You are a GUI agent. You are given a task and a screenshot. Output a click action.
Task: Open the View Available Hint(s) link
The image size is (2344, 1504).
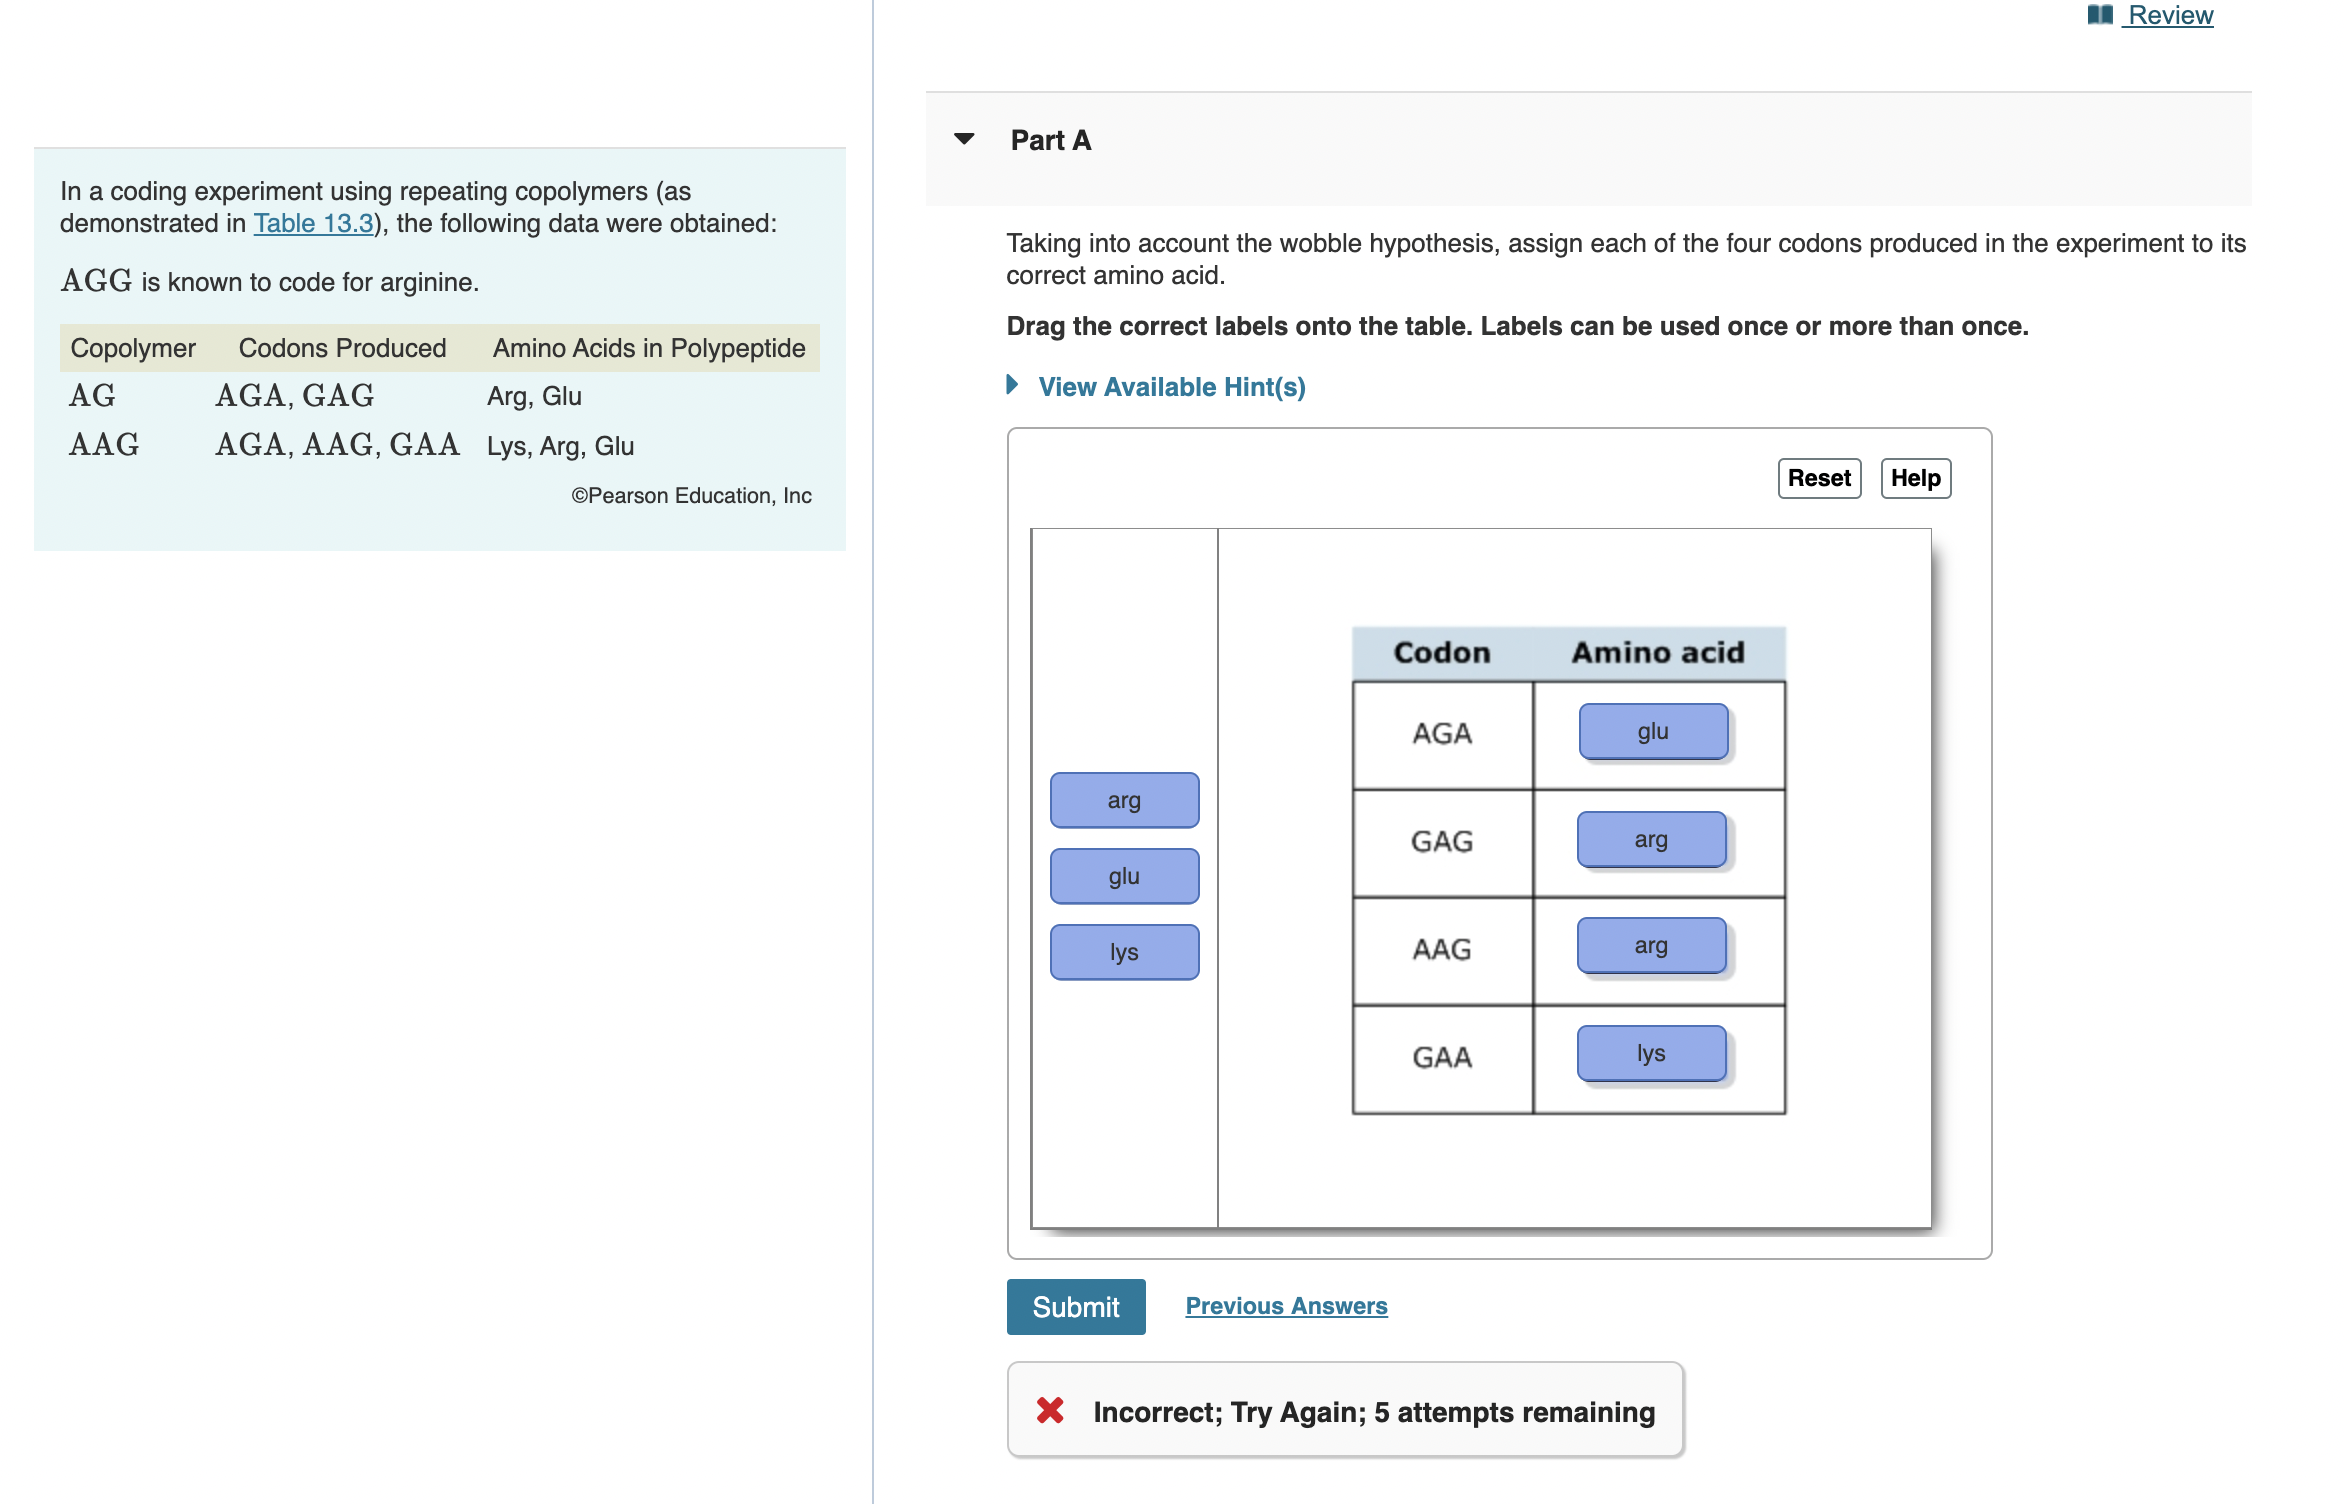(1171, 387)
